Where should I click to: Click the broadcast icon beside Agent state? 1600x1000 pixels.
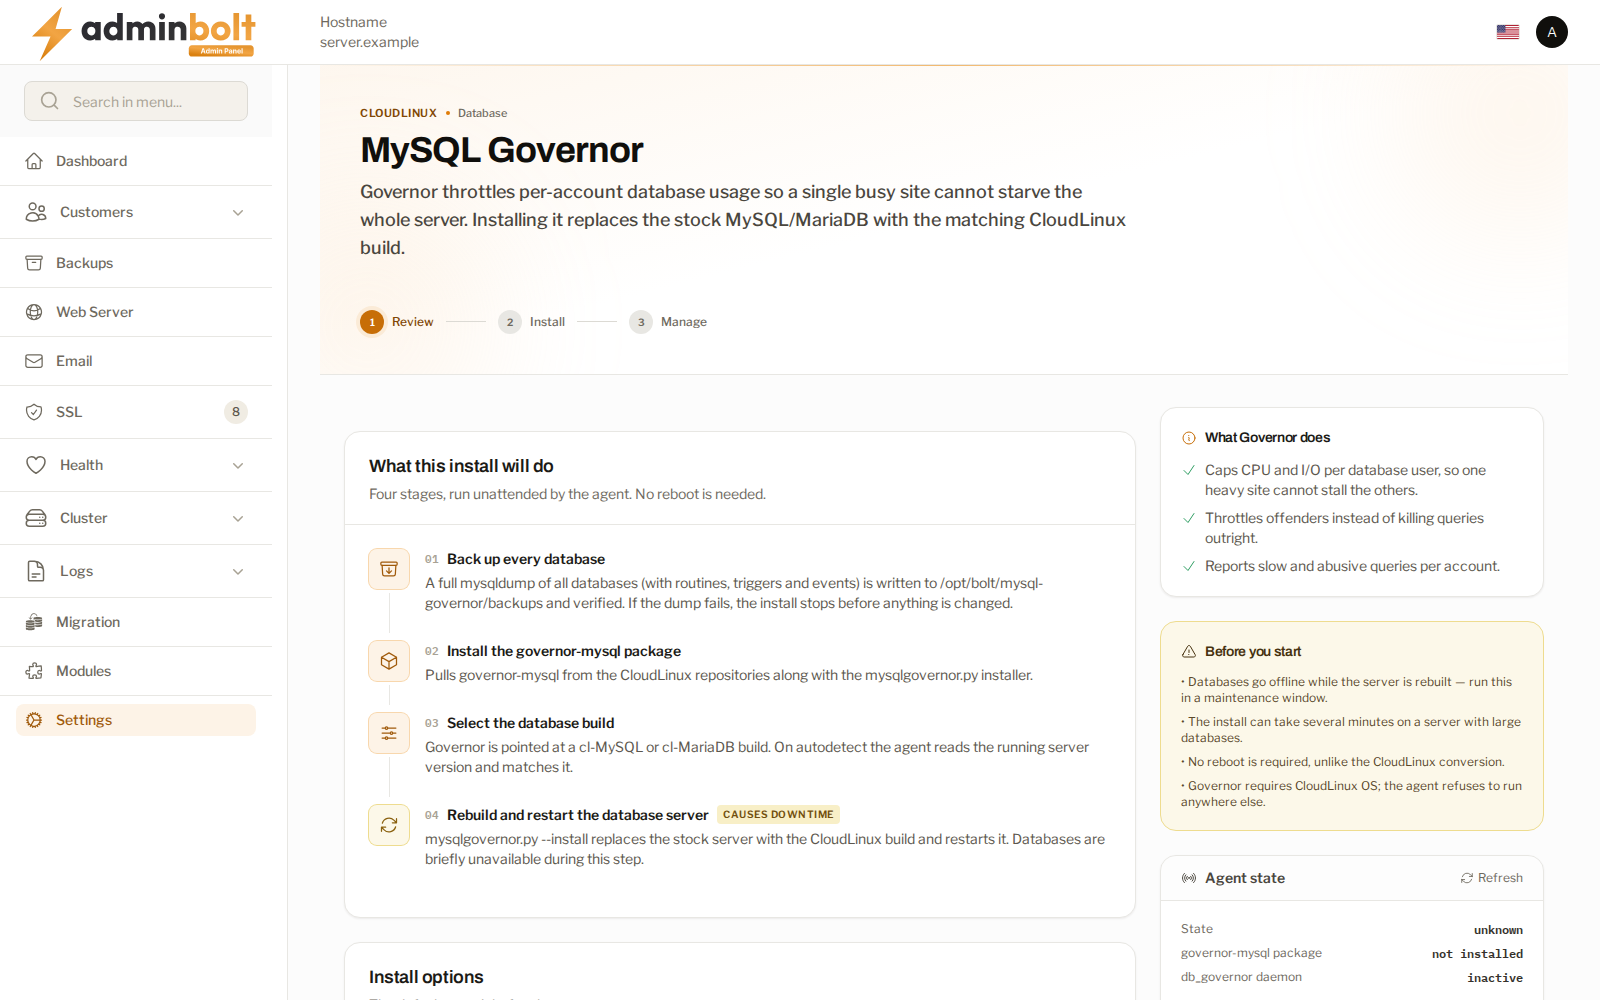(1189, 878)
